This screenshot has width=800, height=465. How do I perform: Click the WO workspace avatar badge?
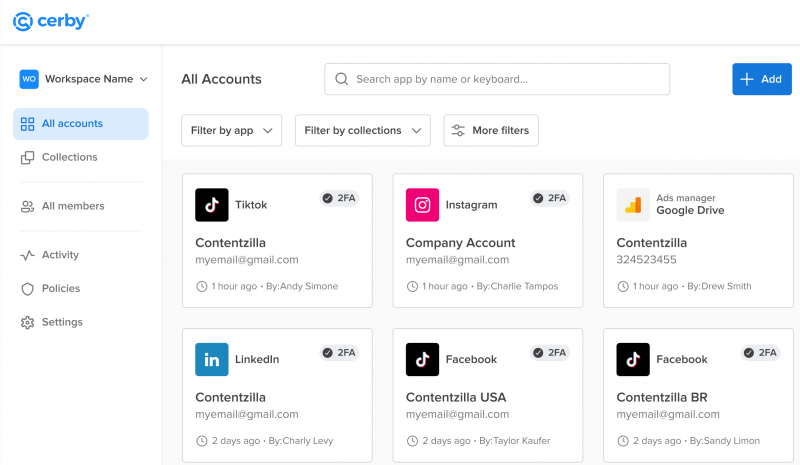click(29, 79)
